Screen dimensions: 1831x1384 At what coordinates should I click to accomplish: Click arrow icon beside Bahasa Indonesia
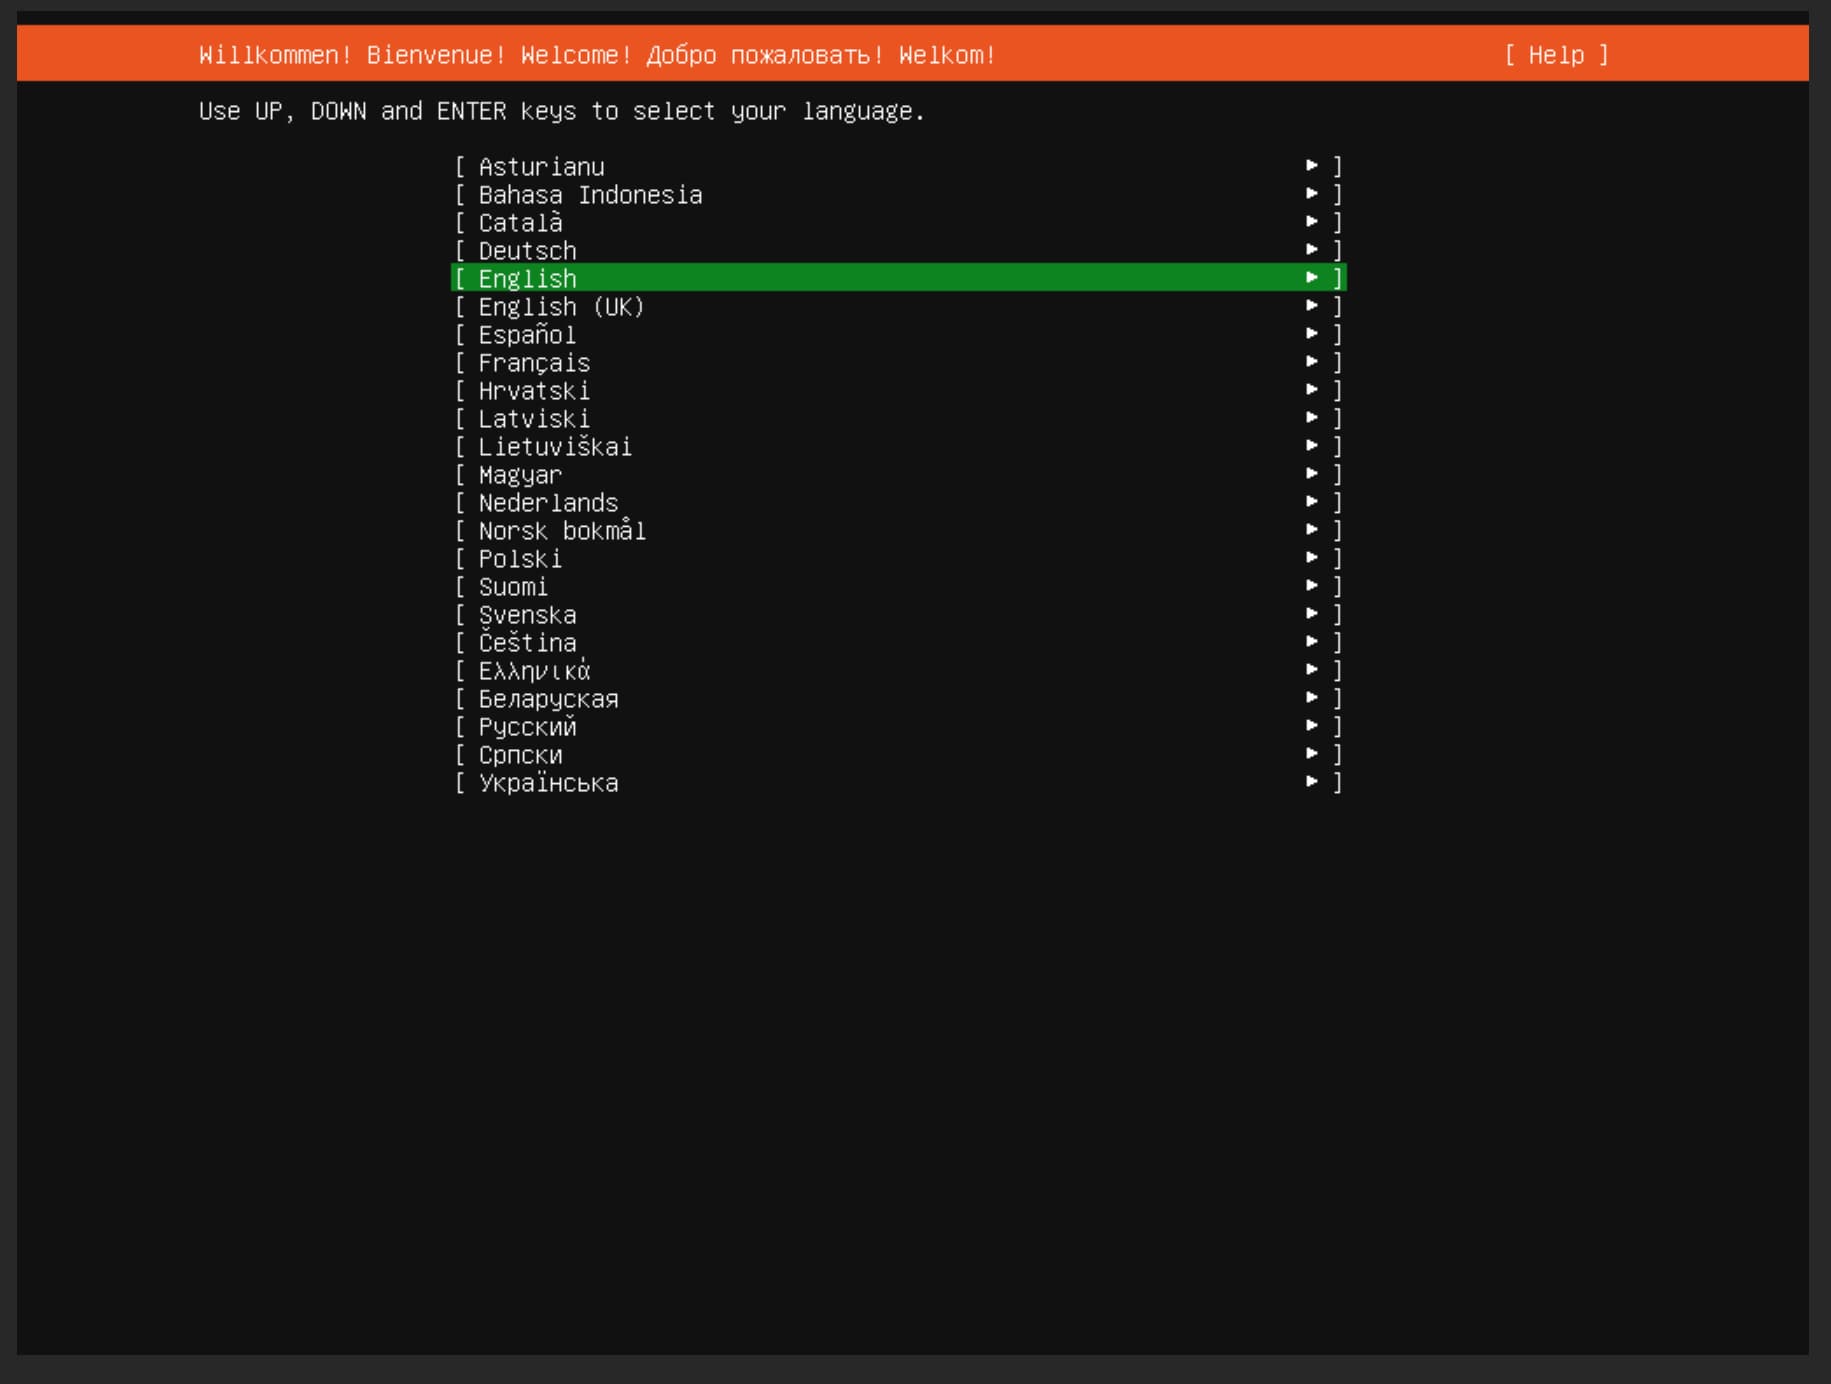pyautogui.click(x=1312, y=193)
